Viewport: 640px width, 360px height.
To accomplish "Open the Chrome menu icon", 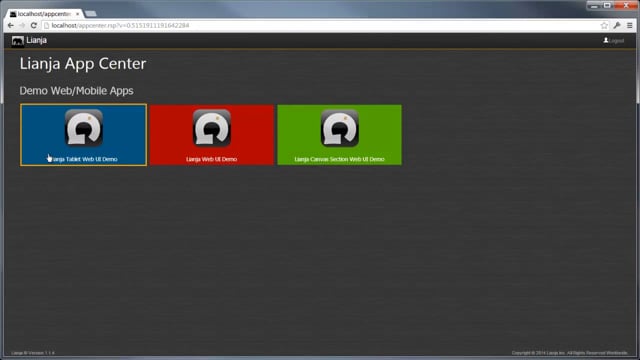I will (630, 25).
